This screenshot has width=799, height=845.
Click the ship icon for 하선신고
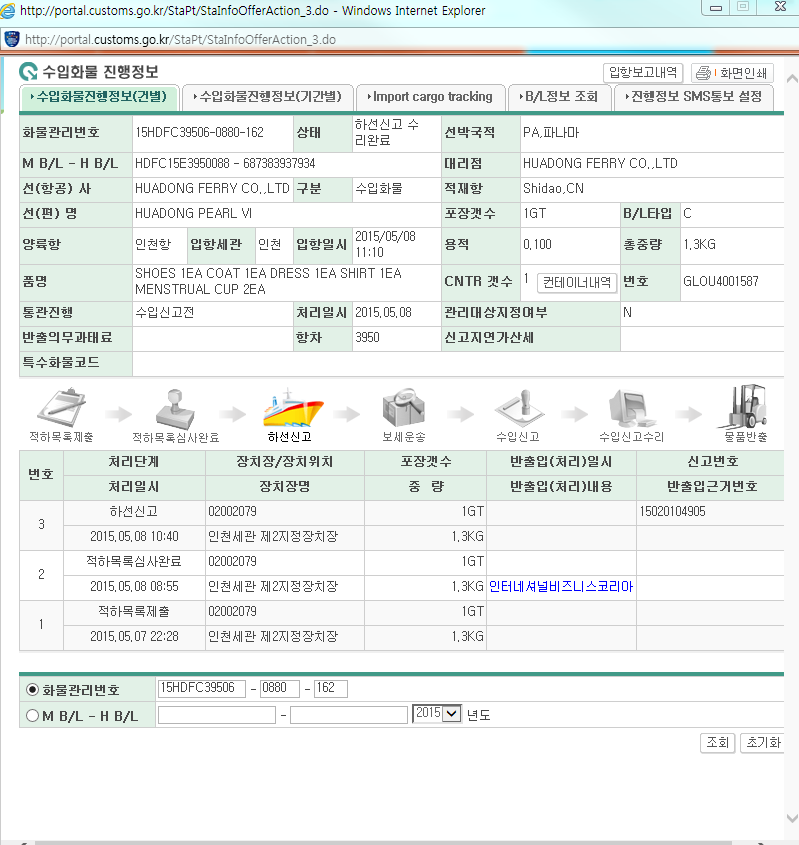293,407
